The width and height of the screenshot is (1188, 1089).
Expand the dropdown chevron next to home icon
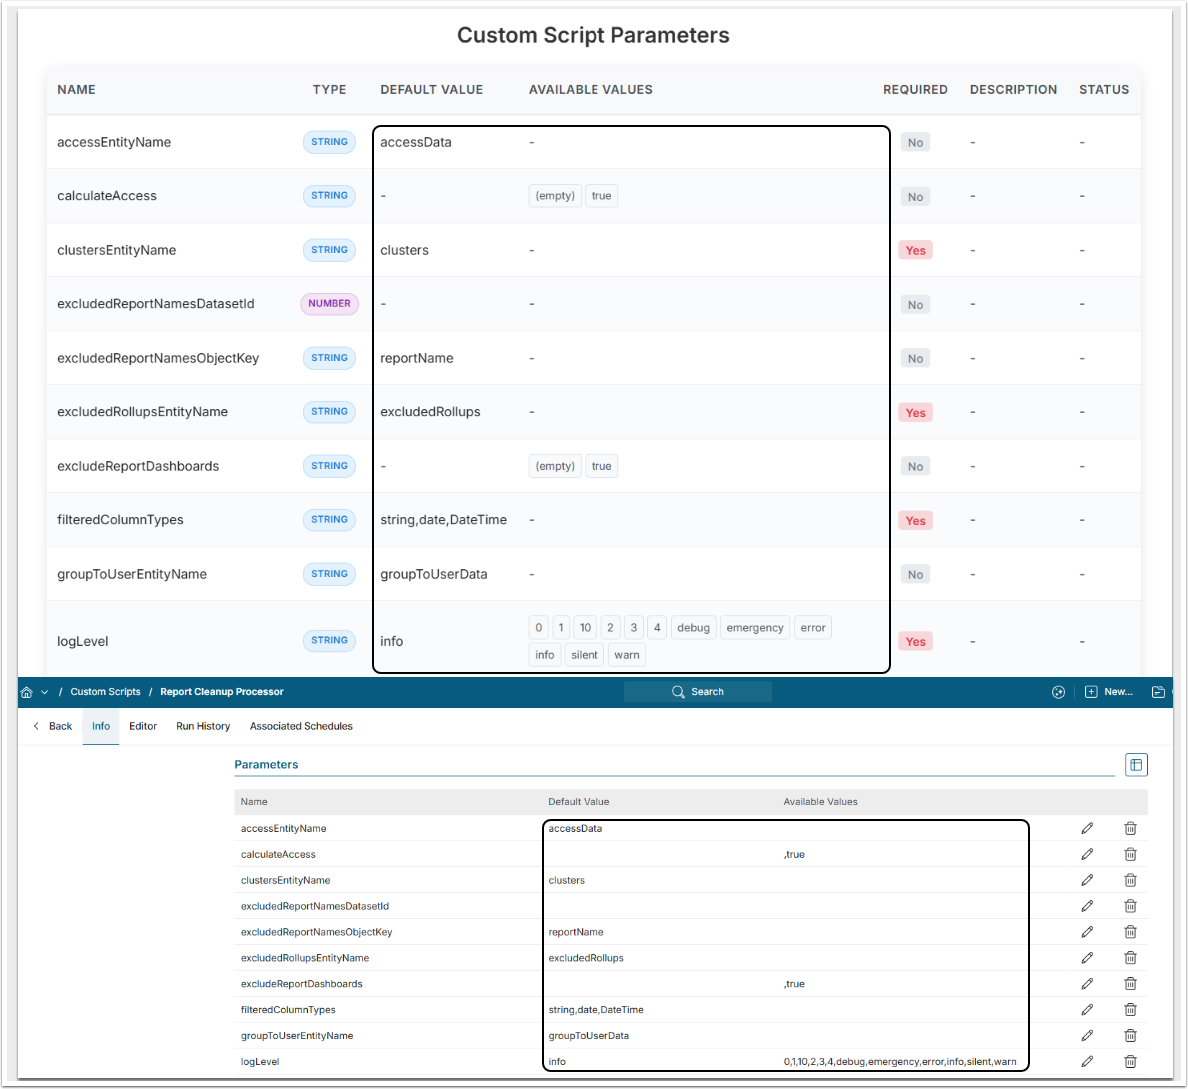point(45,692)
